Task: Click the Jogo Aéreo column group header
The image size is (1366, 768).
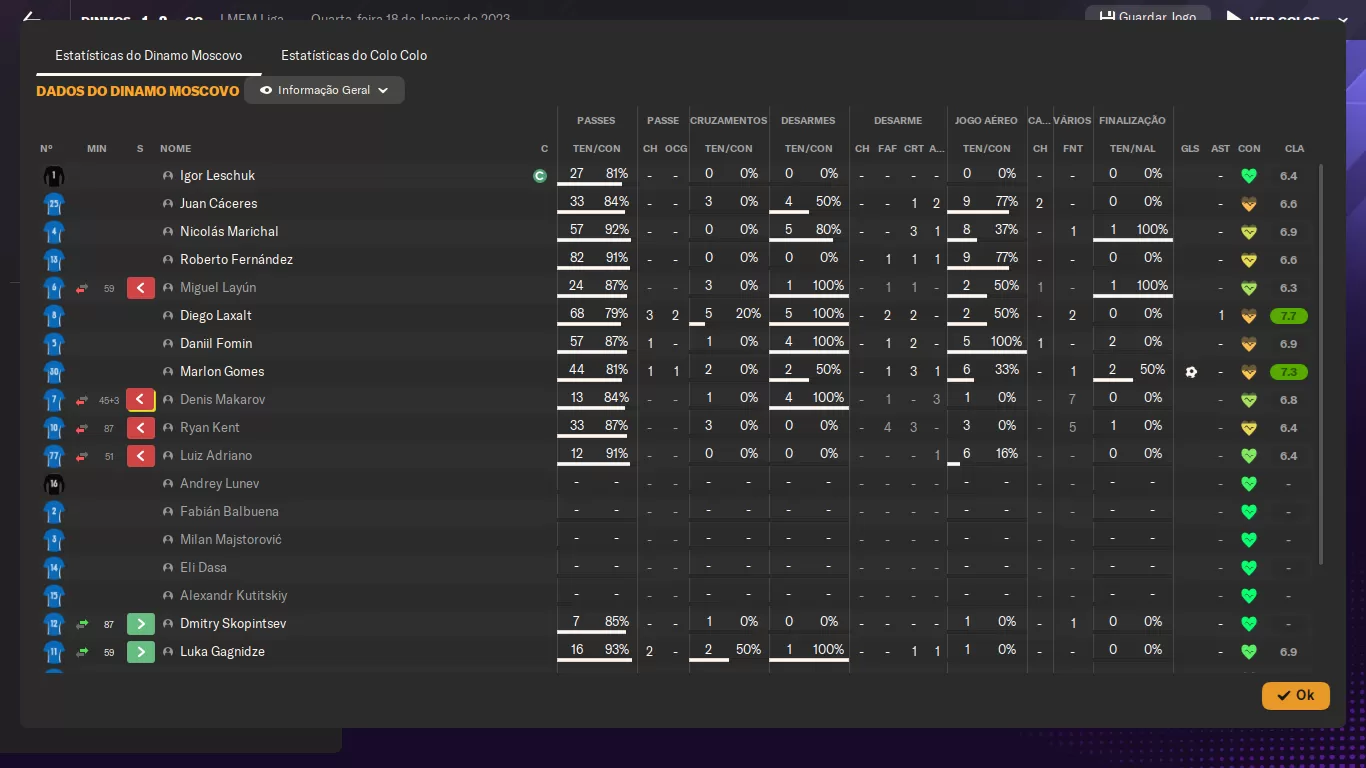Action: (986, 121)
